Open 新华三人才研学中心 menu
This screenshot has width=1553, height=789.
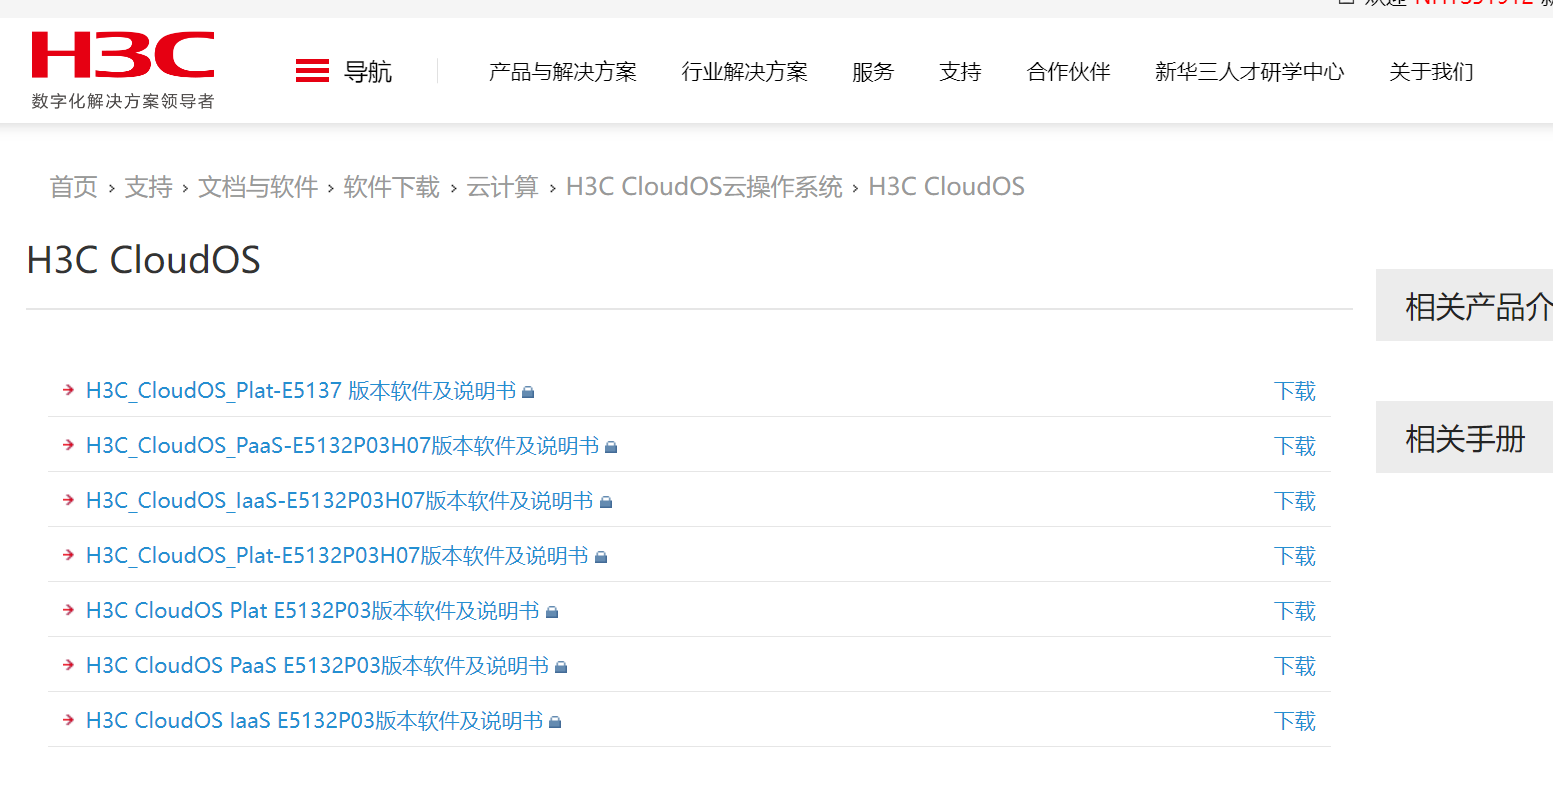point(1250,72)
